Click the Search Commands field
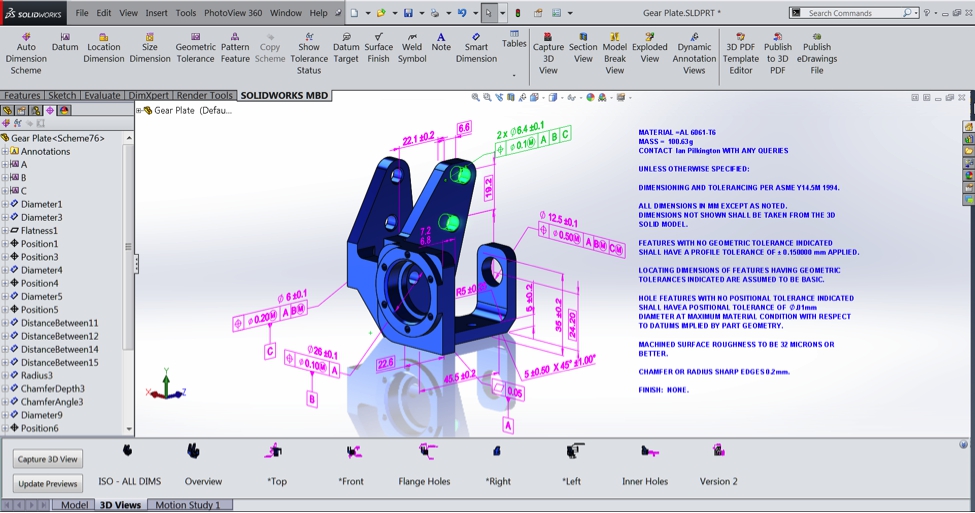This screenshot has width=975, height=513. pos(854,13)
